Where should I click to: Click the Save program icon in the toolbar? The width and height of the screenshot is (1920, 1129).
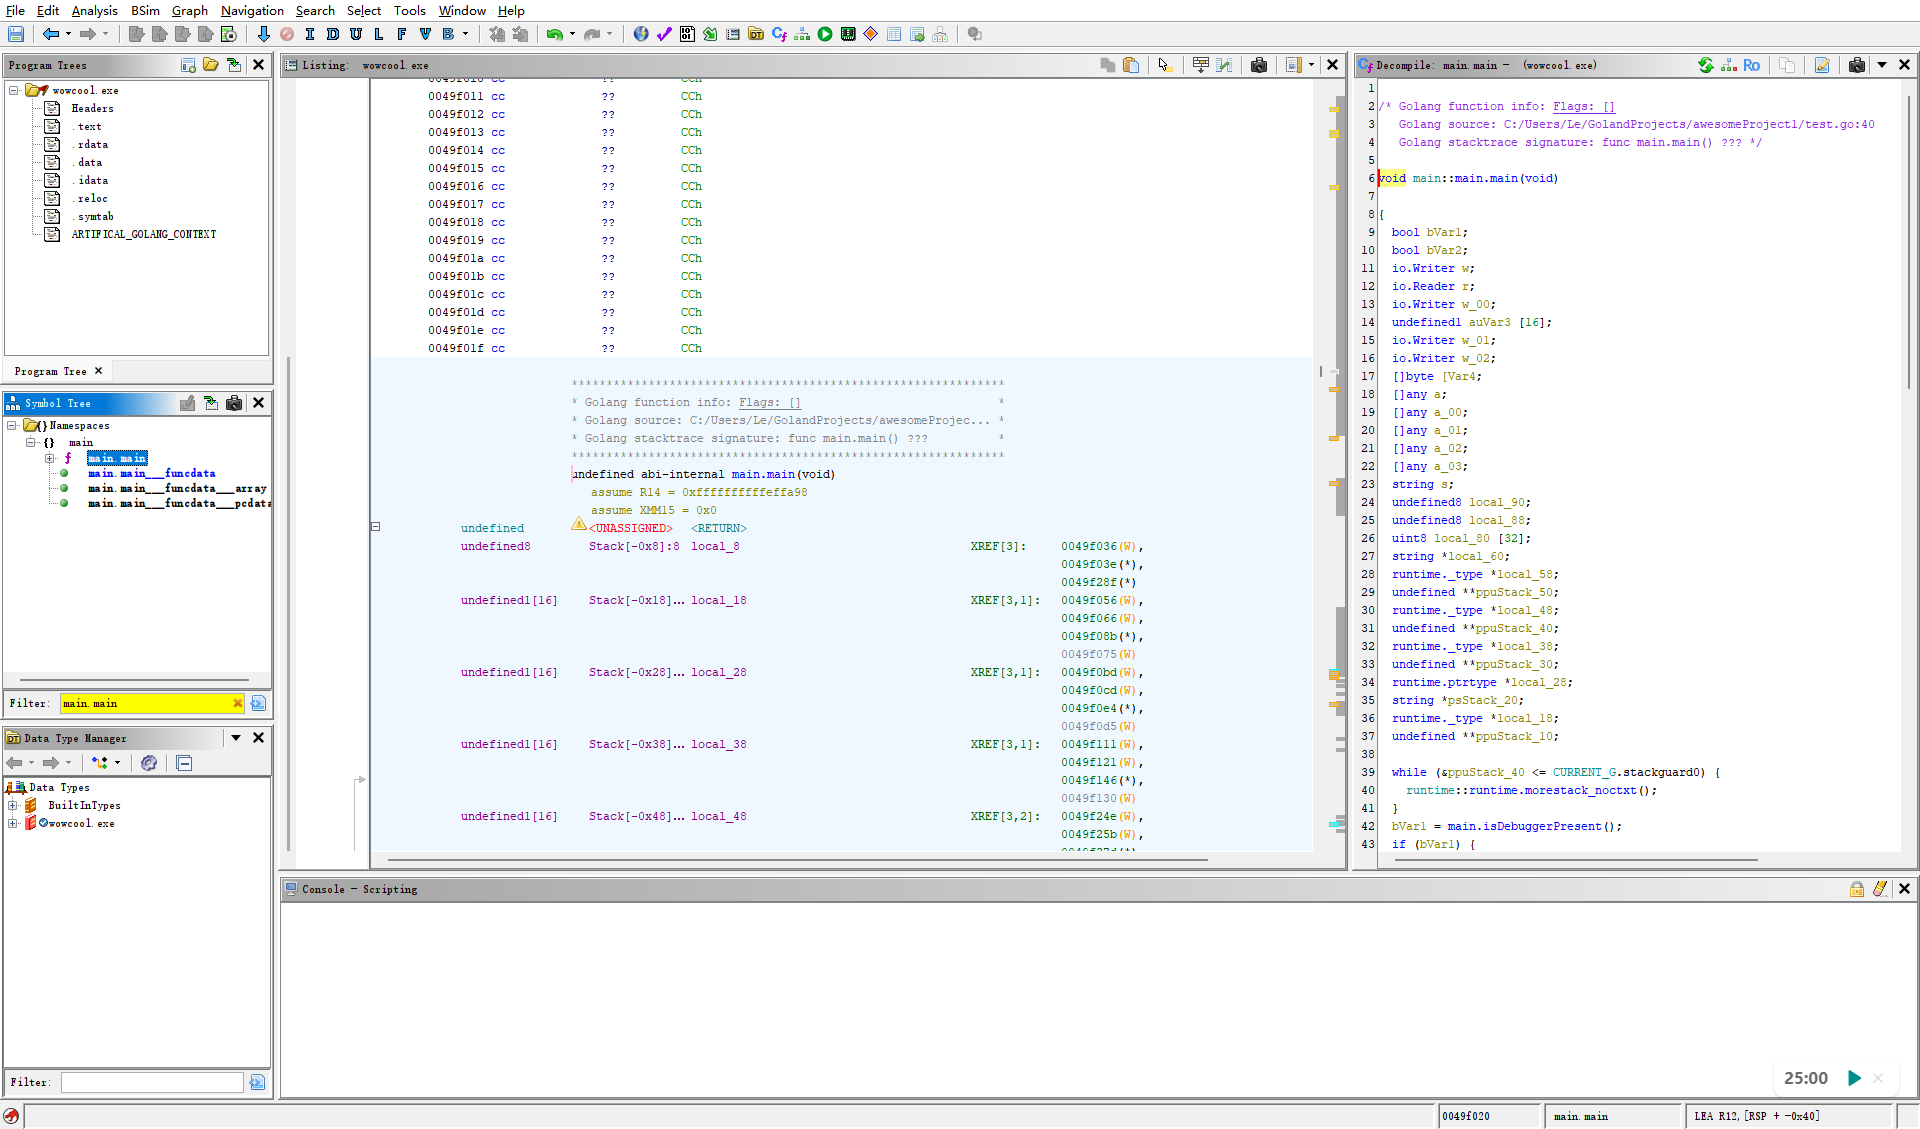click(x=16, y=34)
